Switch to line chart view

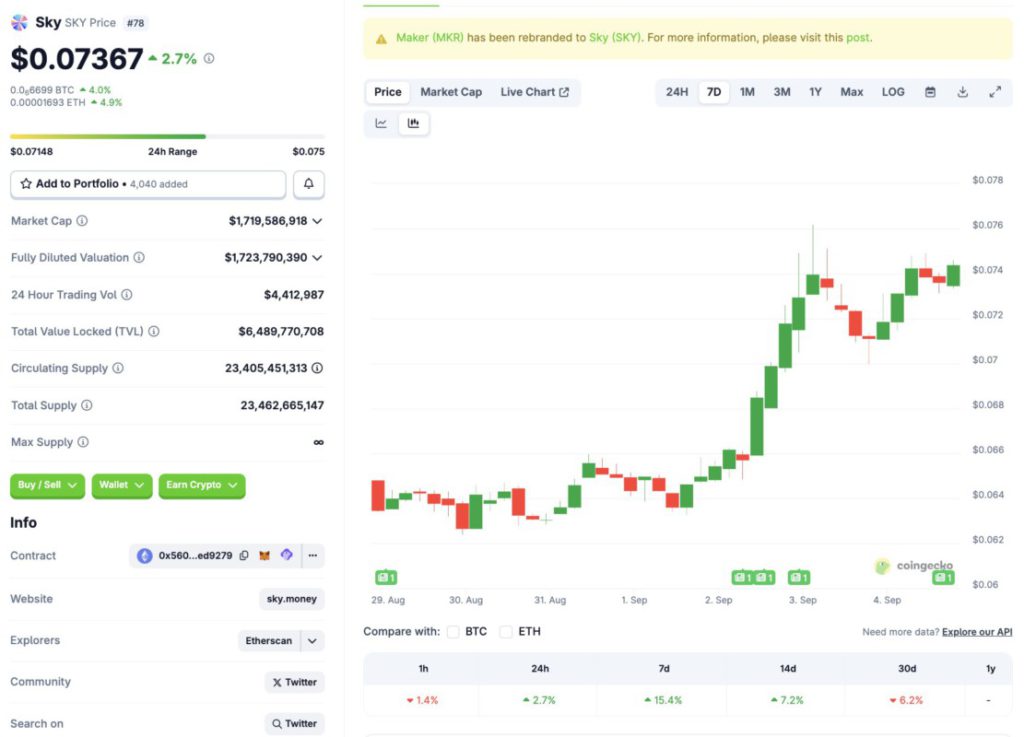[x=381, y=123]
